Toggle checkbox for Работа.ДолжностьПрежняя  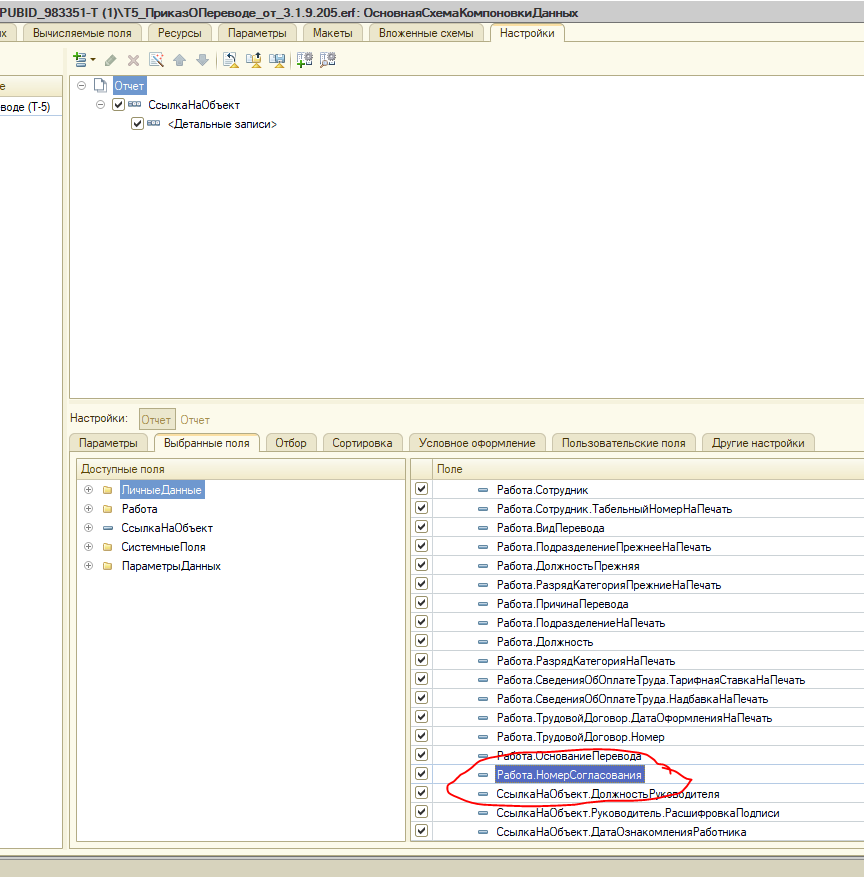(x=422, y=565)
